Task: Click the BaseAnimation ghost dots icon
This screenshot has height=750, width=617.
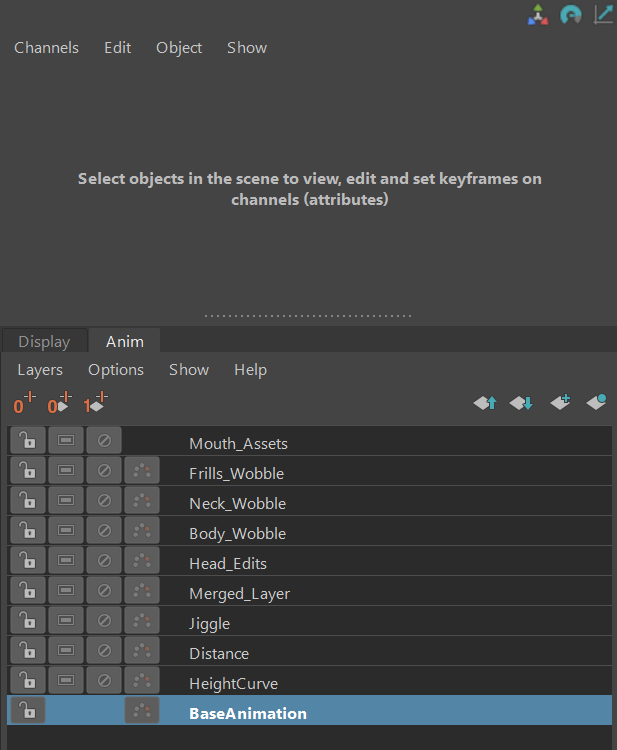Action: (x=142, y=710)
